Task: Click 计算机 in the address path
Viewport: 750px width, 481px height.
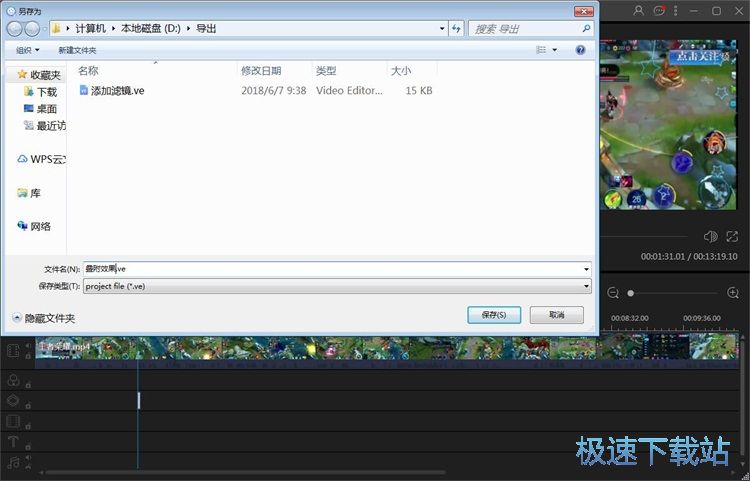Action: (x=90, y=29)
